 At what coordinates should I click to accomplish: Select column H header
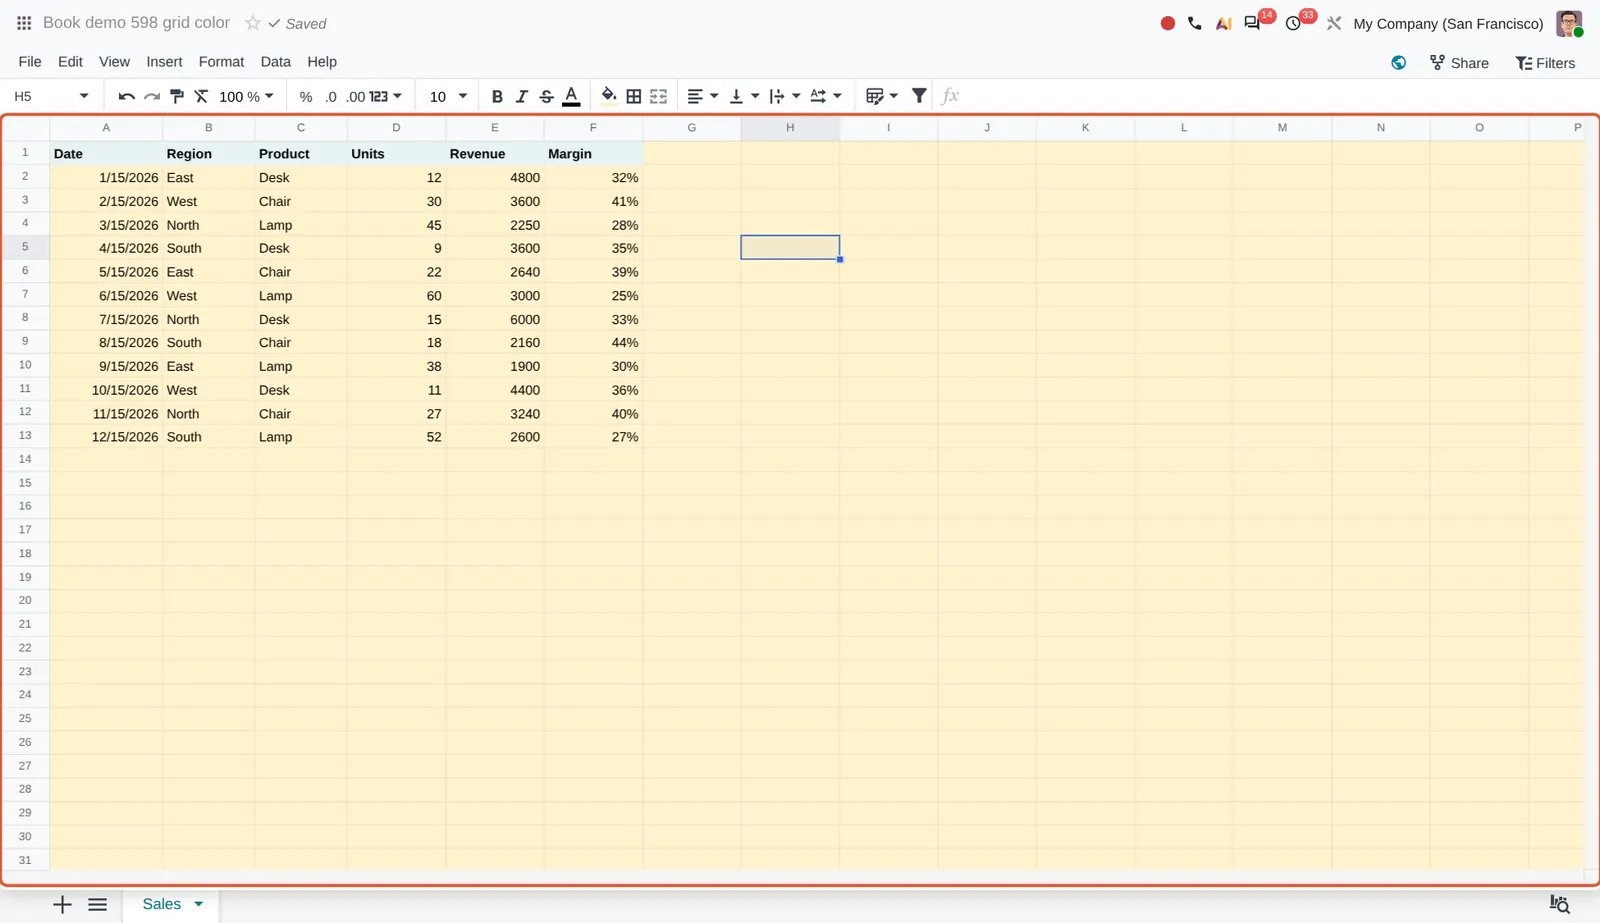click(x=790, y=128)
